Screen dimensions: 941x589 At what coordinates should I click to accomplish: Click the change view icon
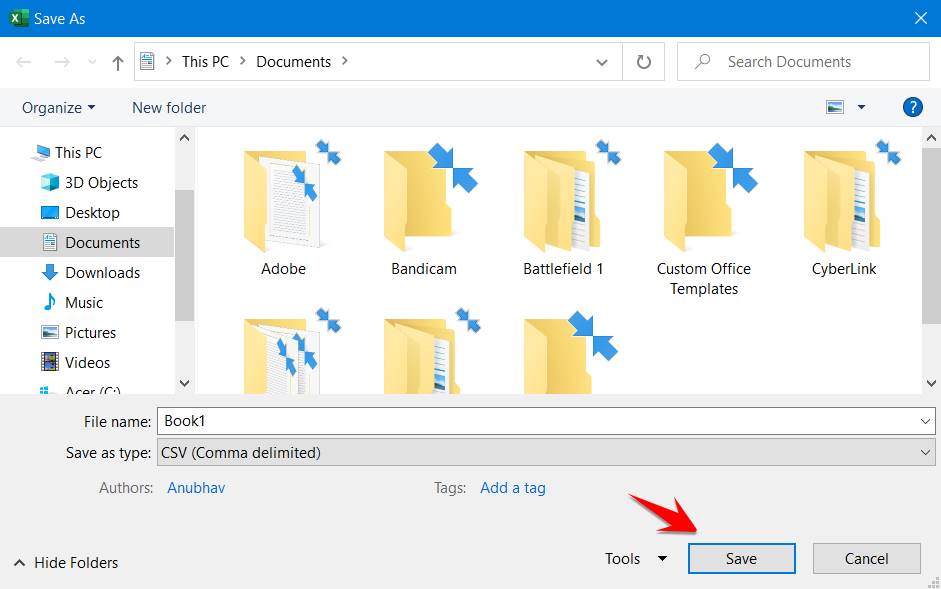(835, 107)
